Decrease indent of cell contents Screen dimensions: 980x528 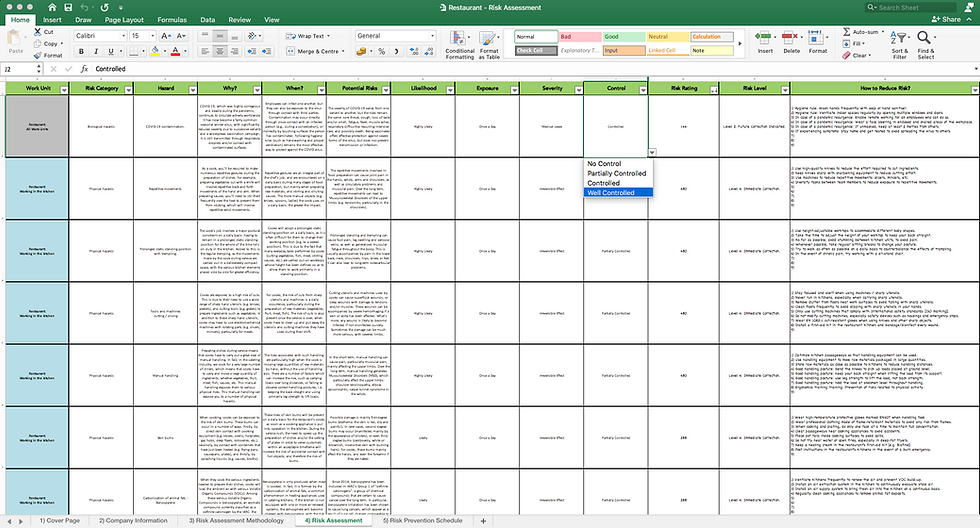pos(252,51)
